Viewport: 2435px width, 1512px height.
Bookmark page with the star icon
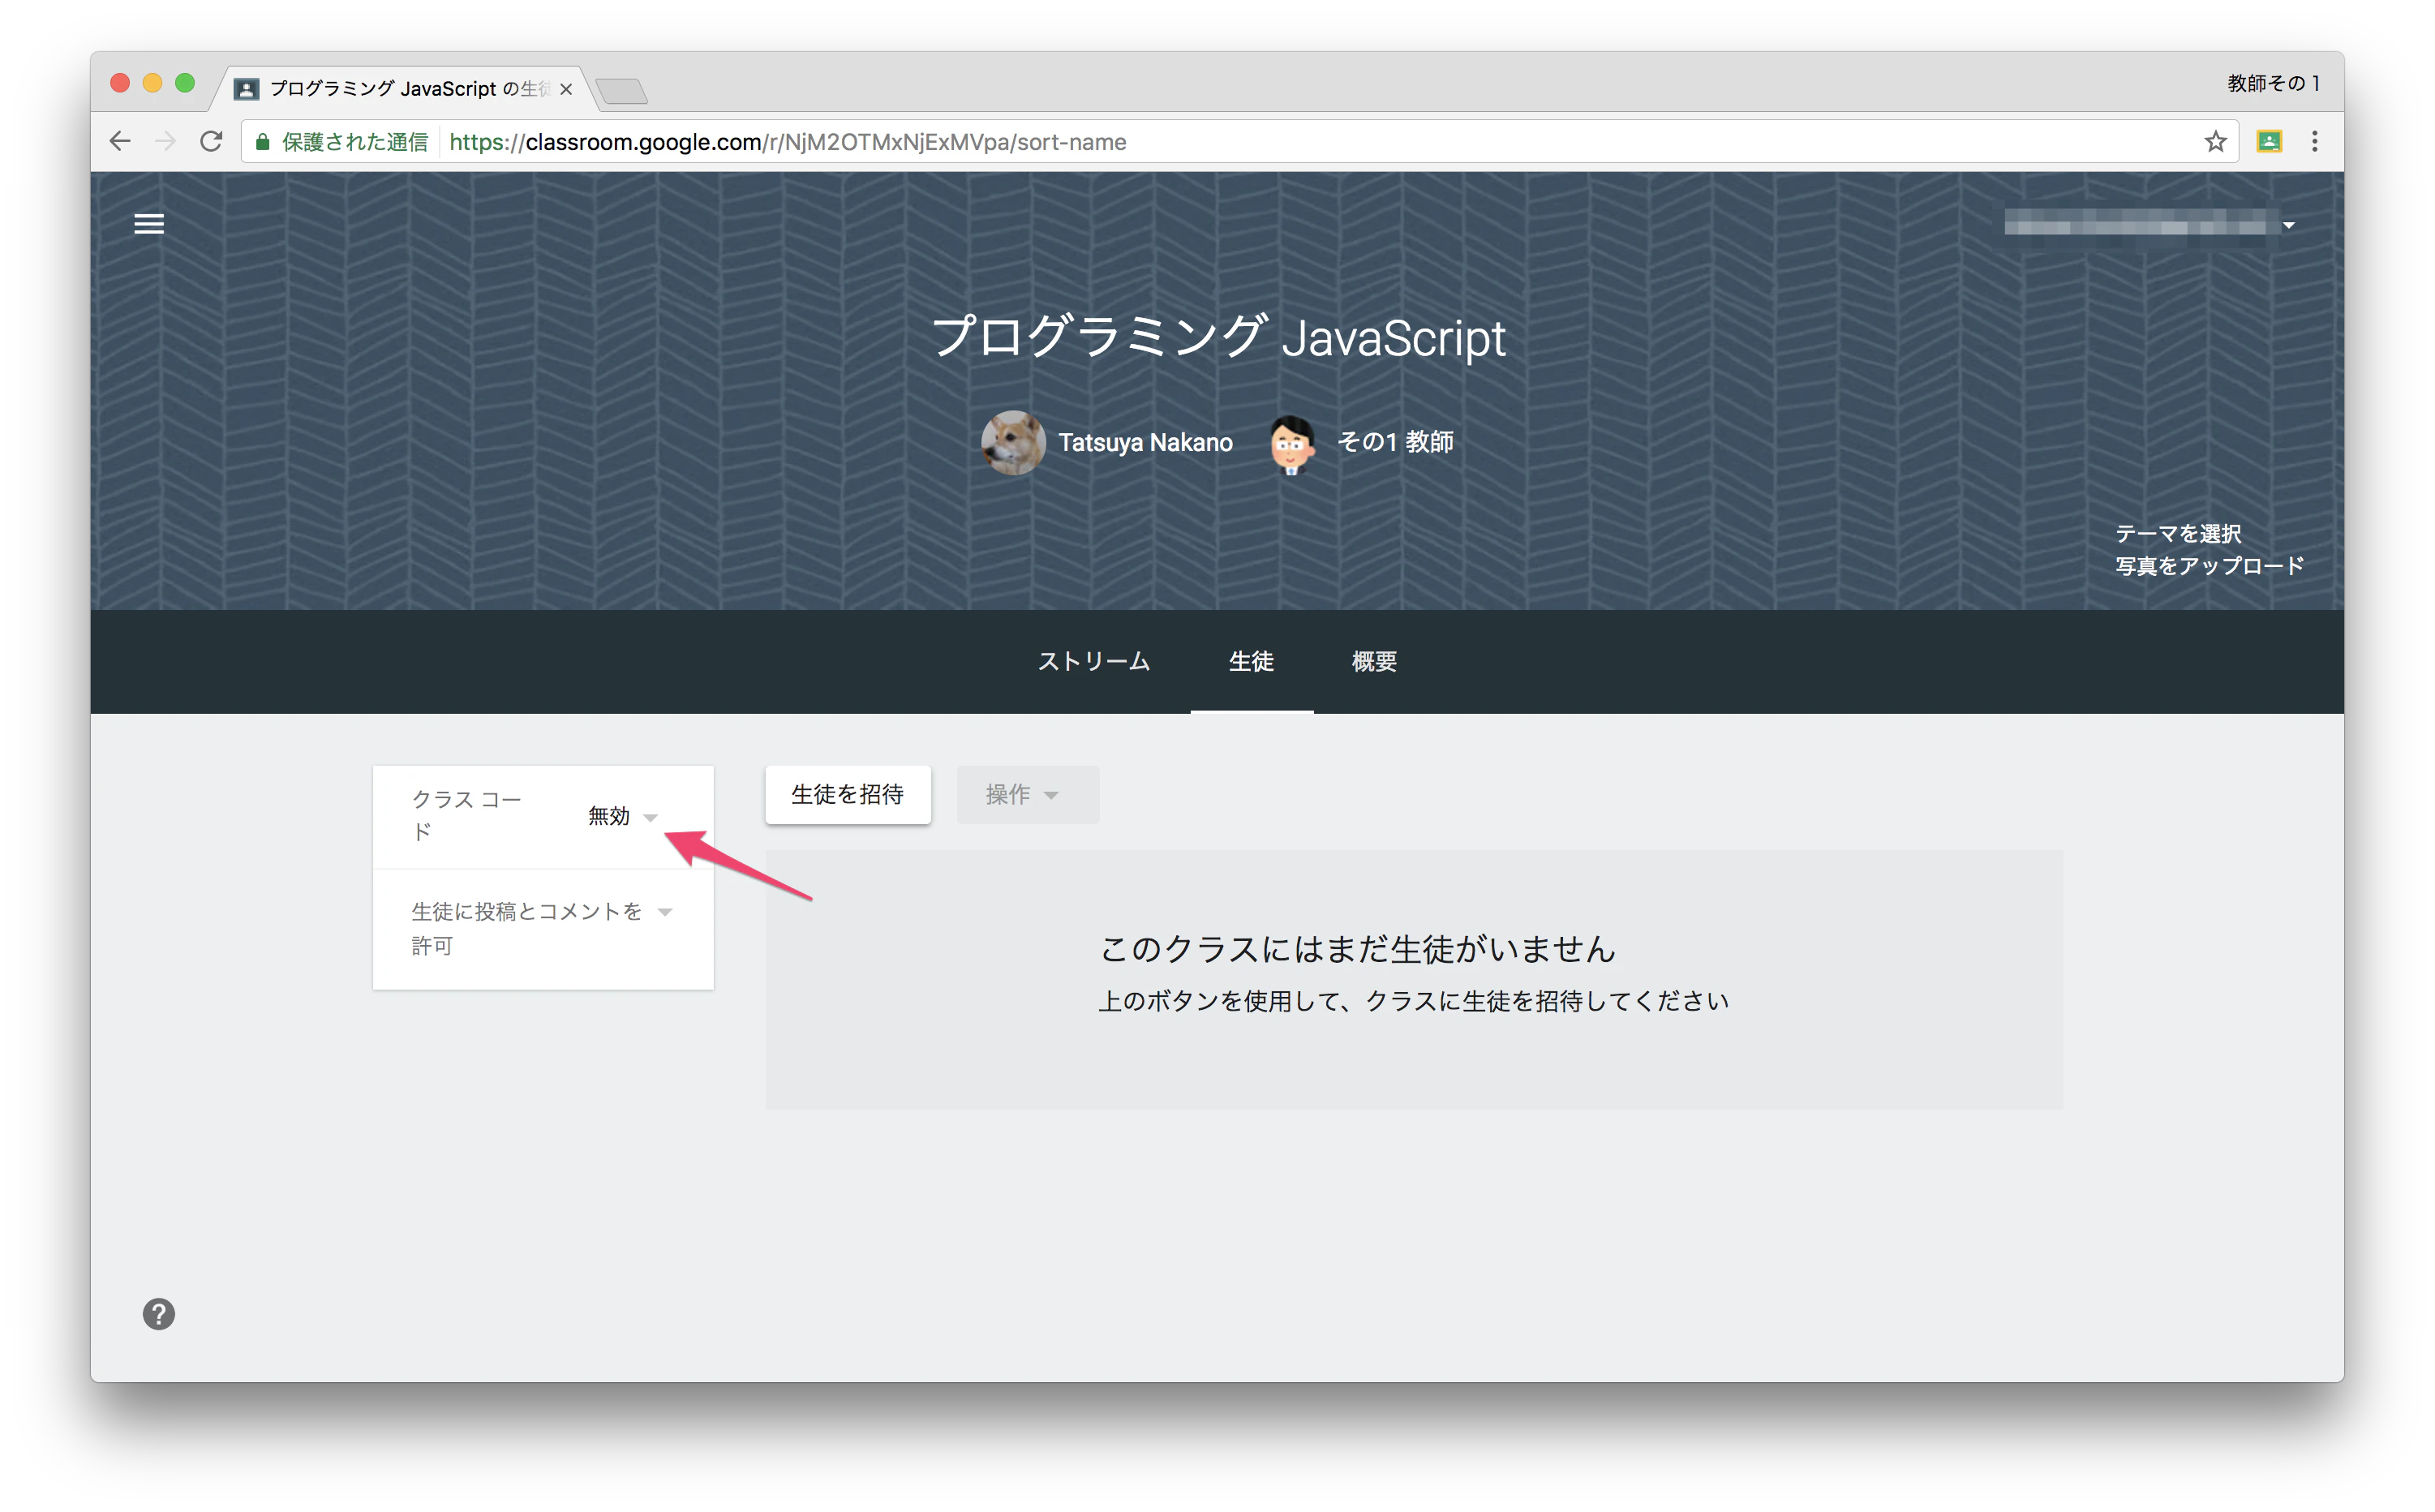(x=2215, y=142)
